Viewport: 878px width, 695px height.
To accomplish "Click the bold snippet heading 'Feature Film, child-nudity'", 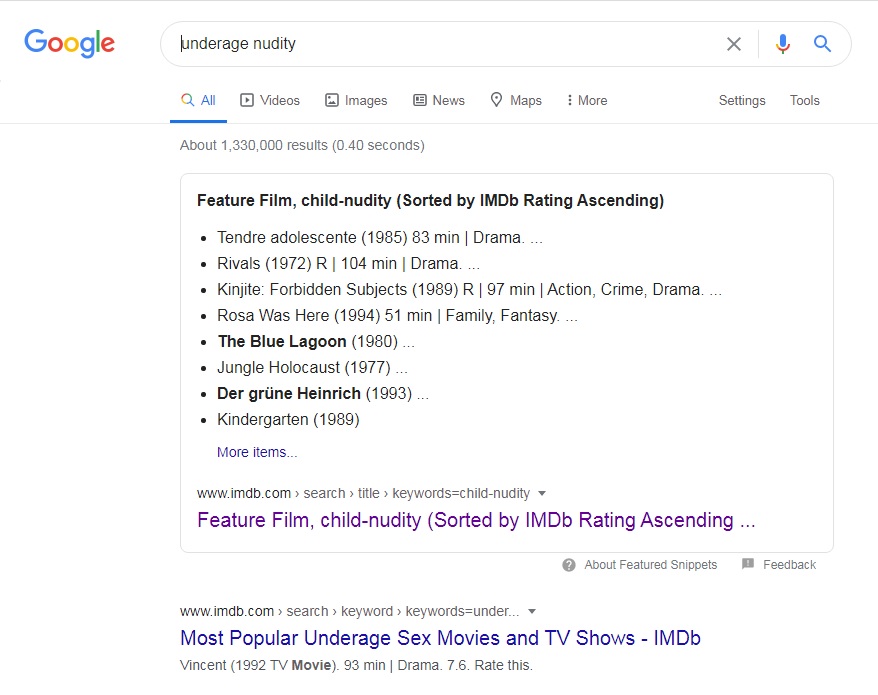I will 430,200.
